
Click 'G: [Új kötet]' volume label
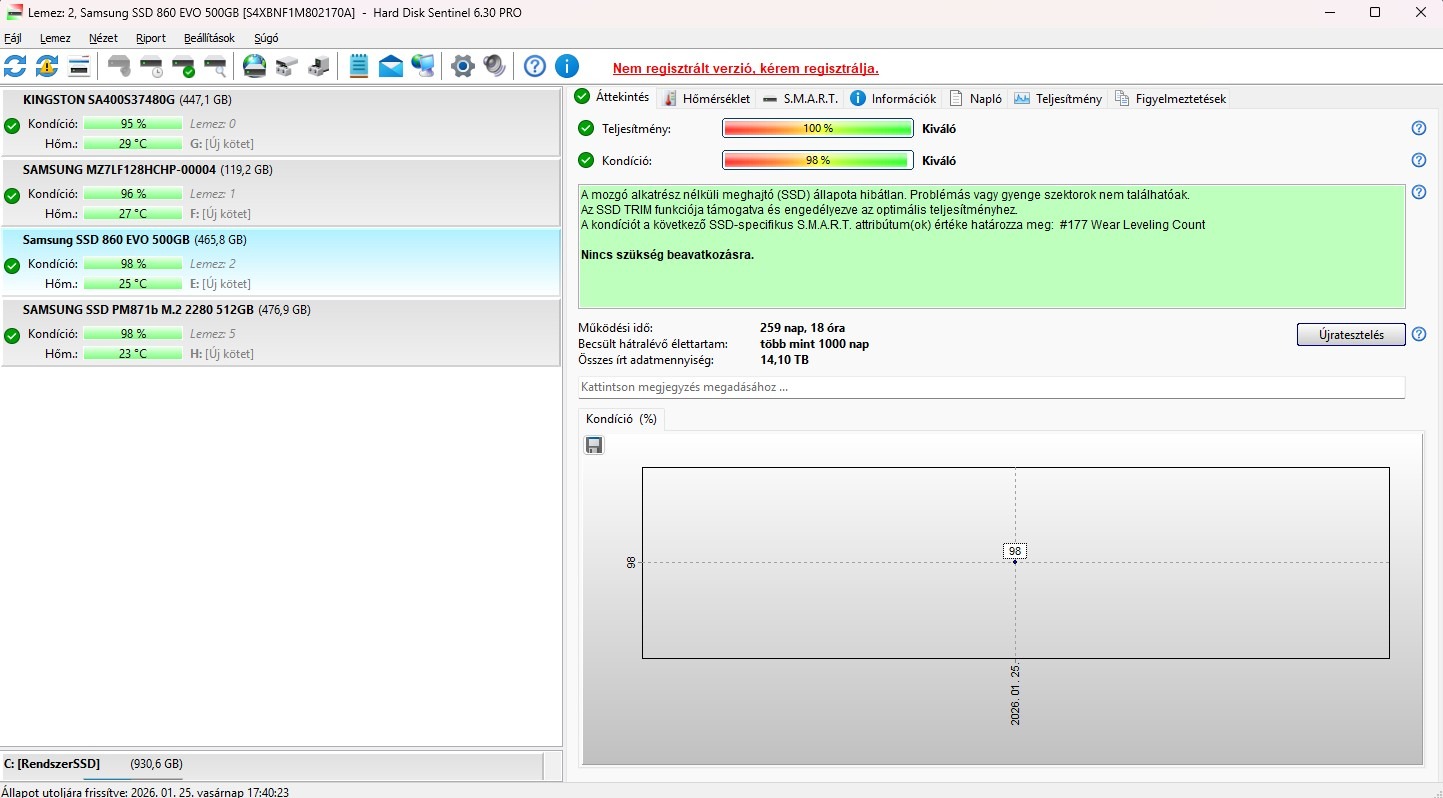[222, 144]
